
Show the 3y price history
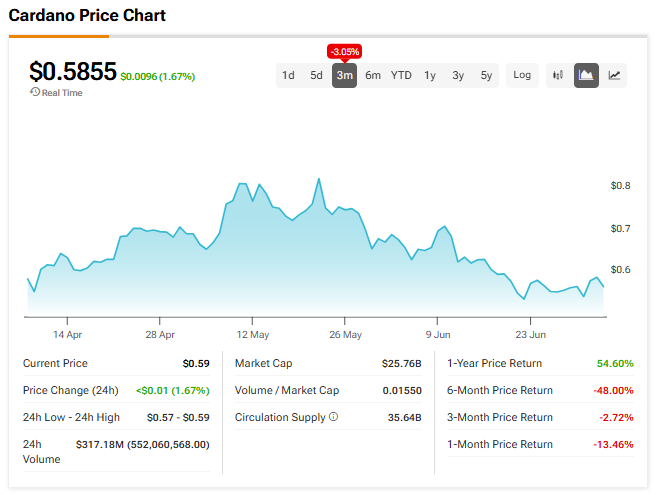(458, 75)
